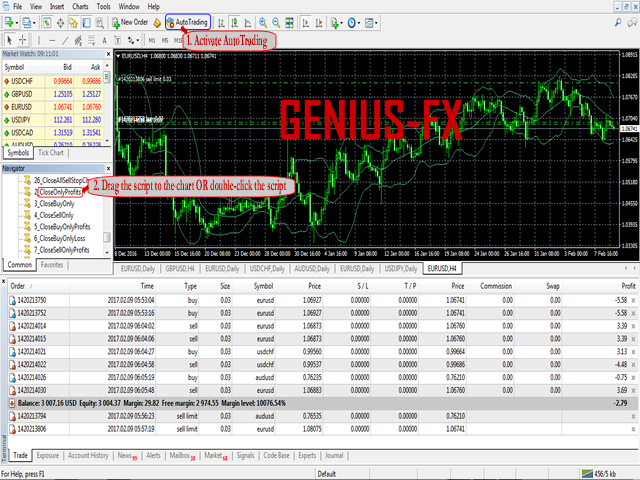Screen dimensions: 640x480
Task: Activate the AutoTrading button
Action: [188, 22]
